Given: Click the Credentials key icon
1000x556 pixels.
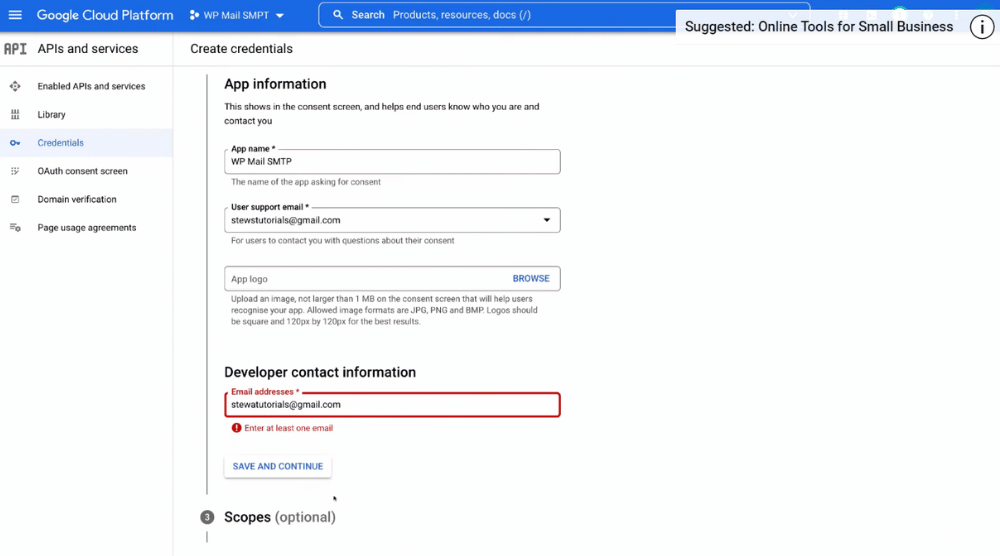Looking at the screenshot, I should (15, 143).
